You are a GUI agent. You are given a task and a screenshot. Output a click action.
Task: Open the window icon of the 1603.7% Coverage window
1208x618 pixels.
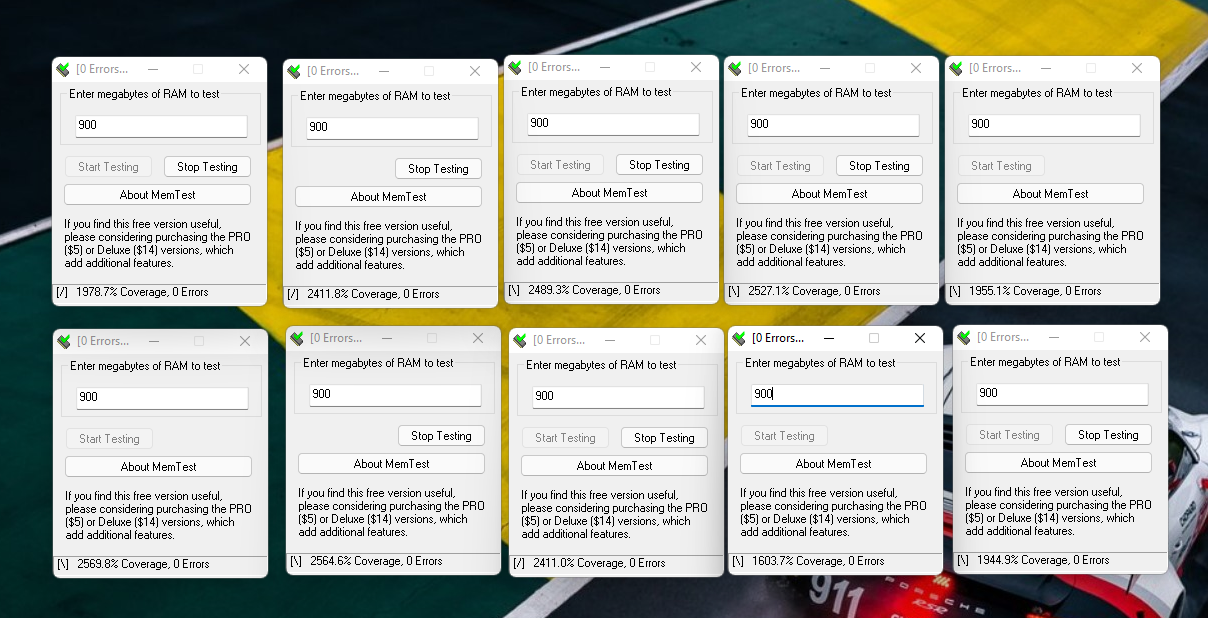[740, 339]
